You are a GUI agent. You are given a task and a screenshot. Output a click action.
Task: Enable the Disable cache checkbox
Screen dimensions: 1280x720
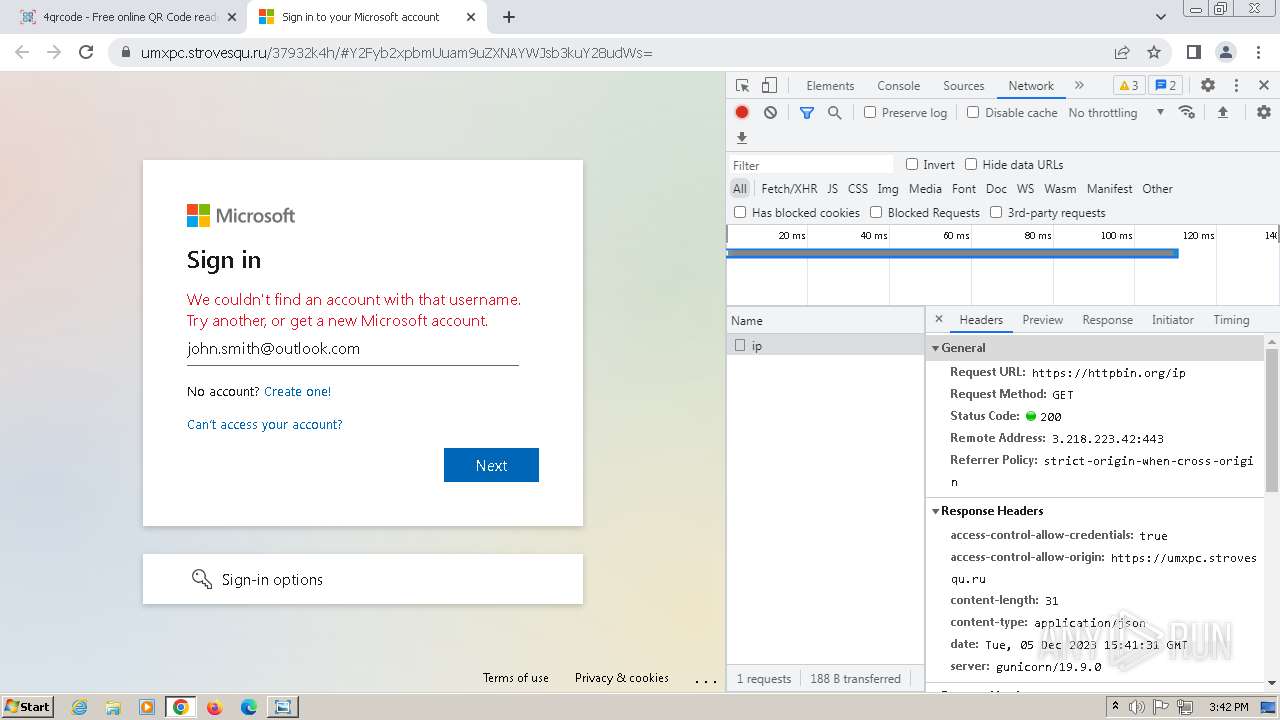(x=973, y=113)
